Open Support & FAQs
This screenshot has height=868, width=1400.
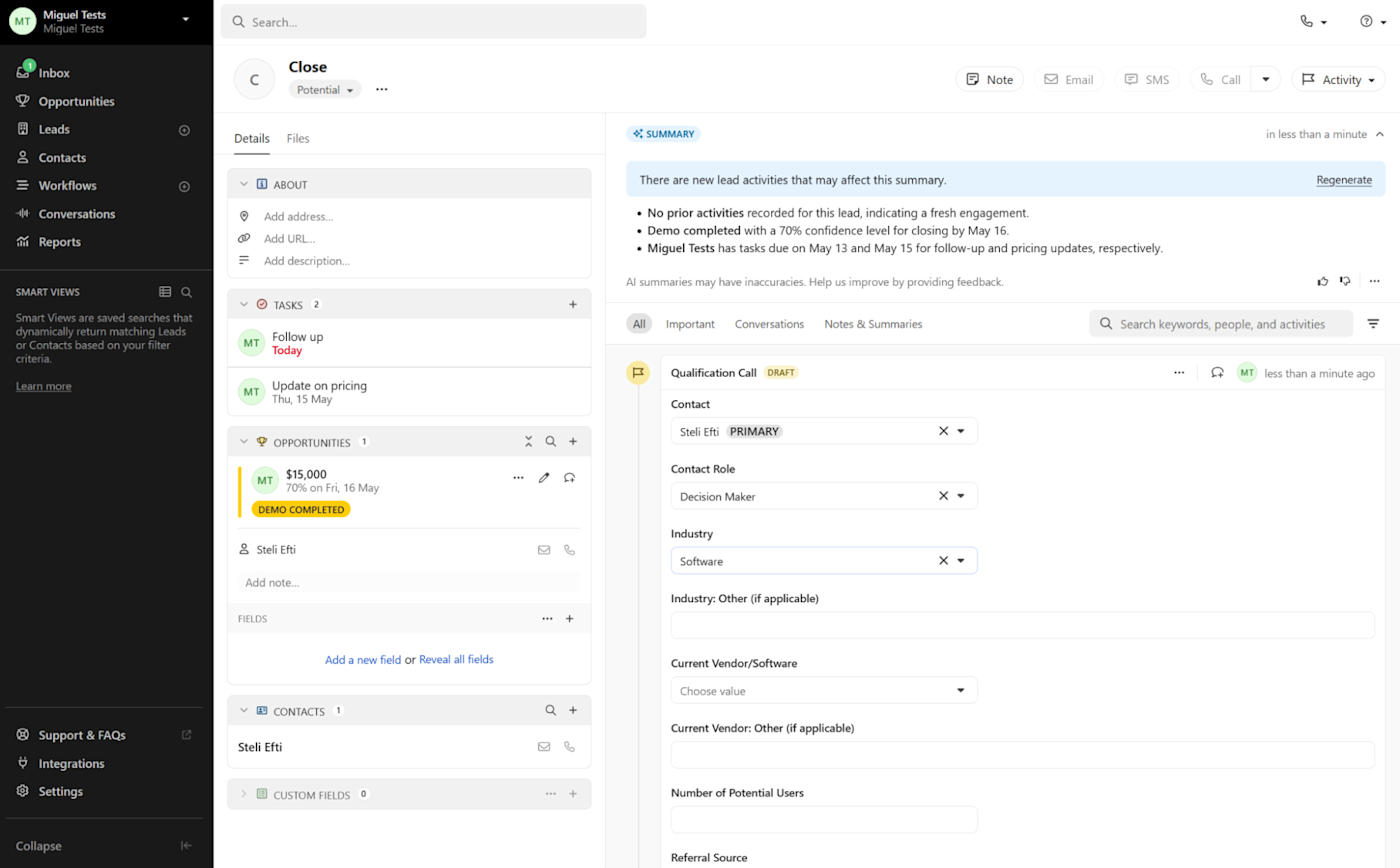point(82,735)
